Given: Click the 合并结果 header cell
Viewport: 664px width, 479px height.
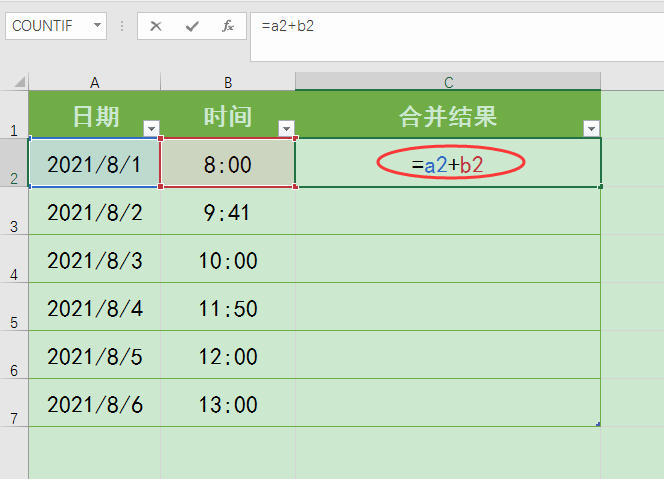Looking at the screenshot, I should (448, 114).
